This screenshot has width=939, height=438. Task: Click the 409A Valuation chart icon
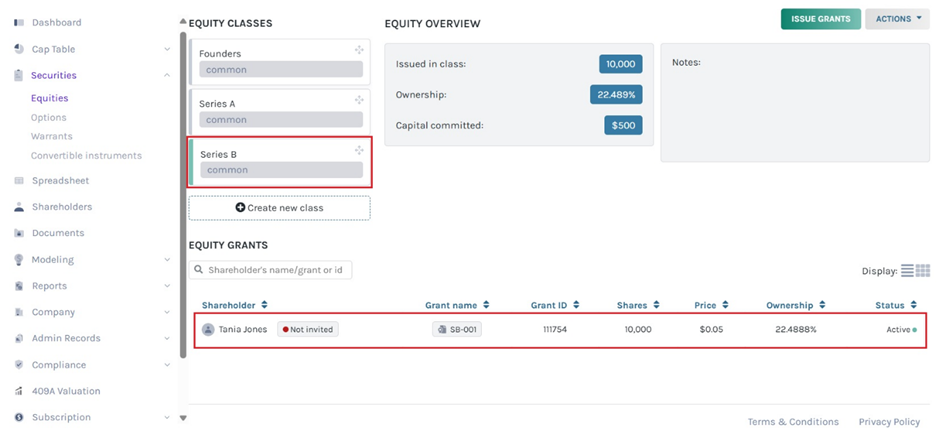[19, 391]
